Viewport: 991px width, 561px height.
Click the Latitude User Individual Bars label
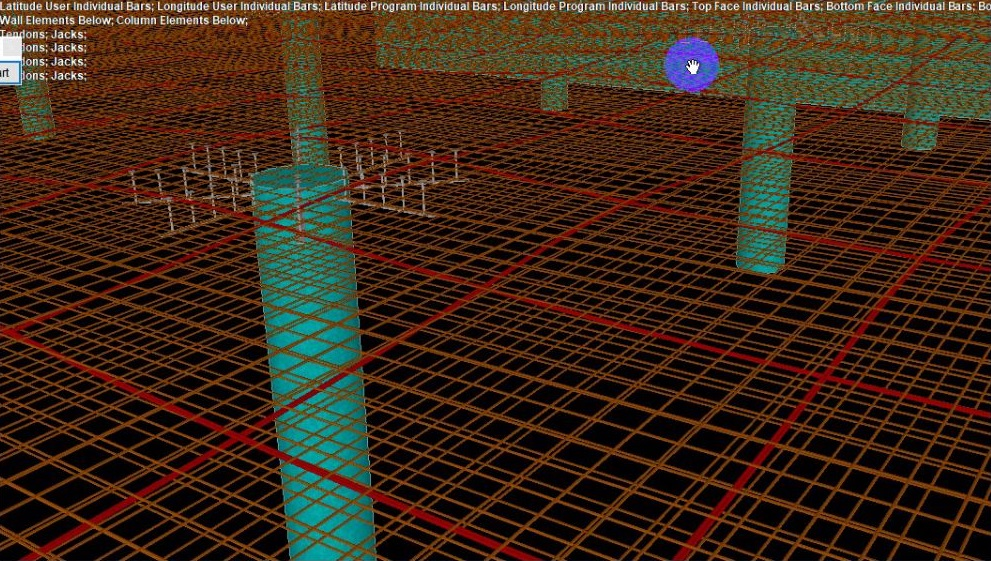coord(76,6)
